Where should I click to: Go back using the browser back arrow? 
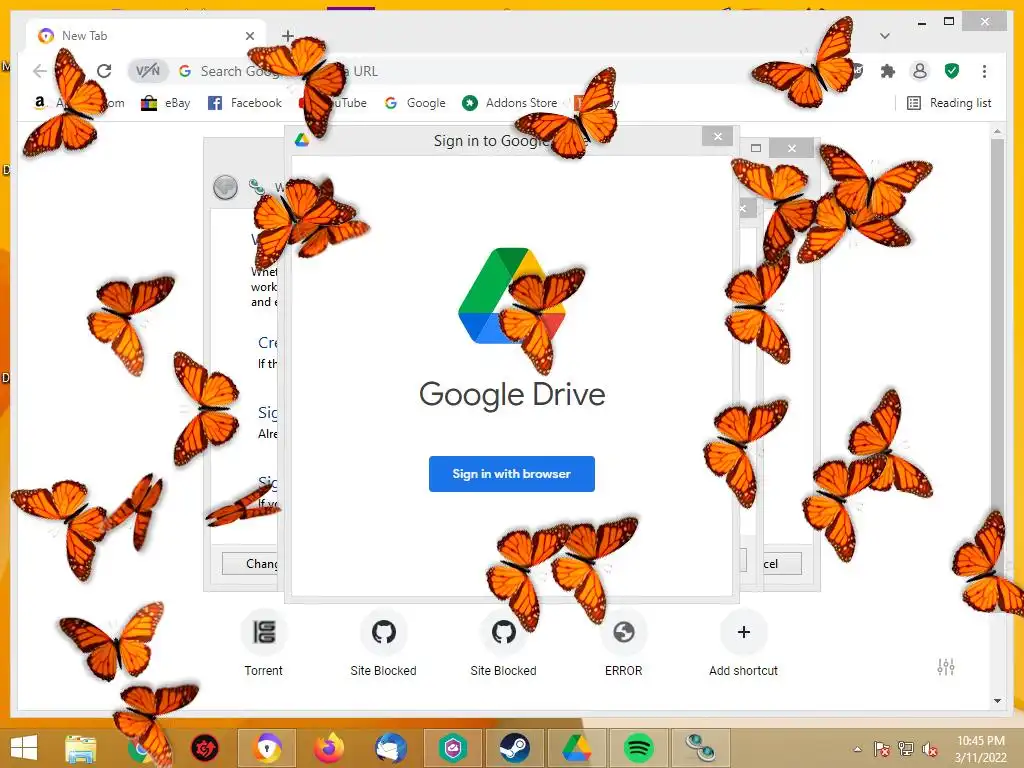point(40,71)
